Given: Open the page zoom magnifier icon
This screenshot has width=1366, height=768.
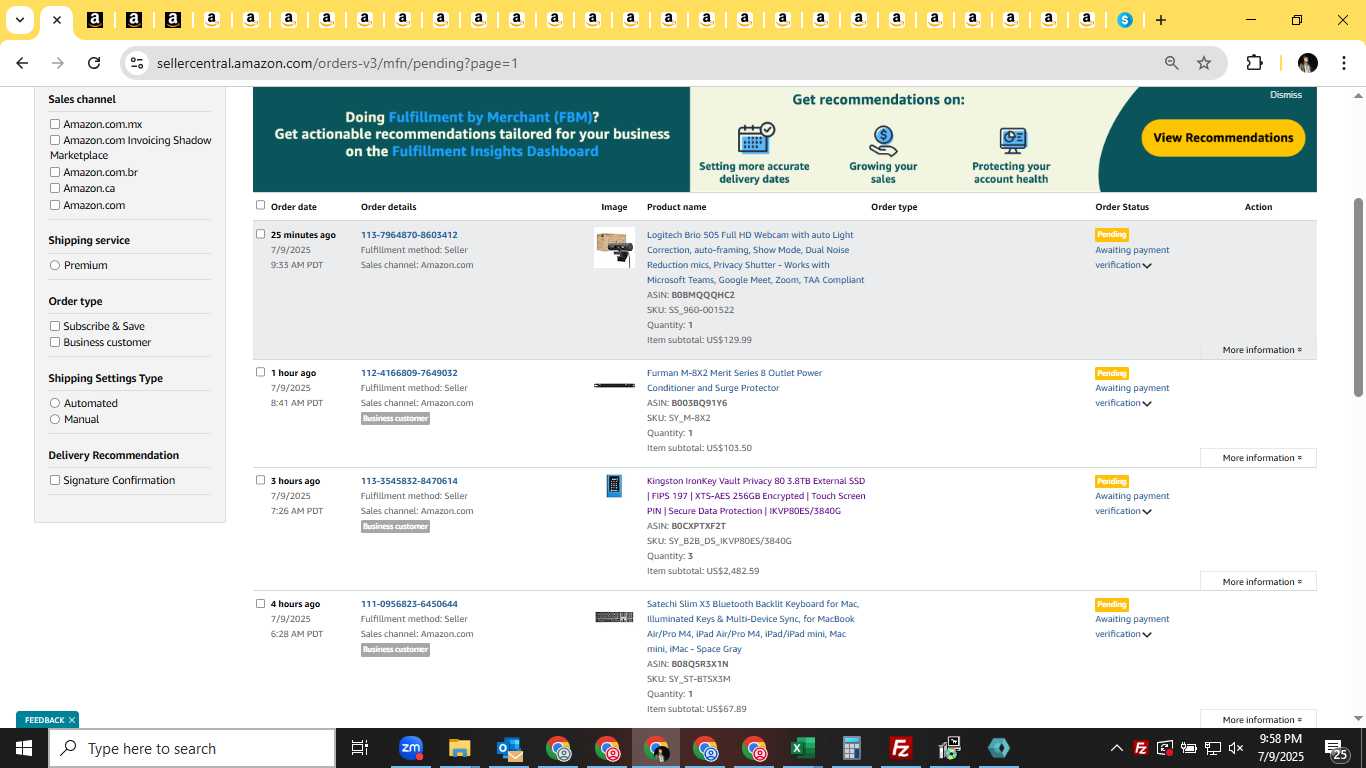Looking at the screenshot, I should 1171,63.
